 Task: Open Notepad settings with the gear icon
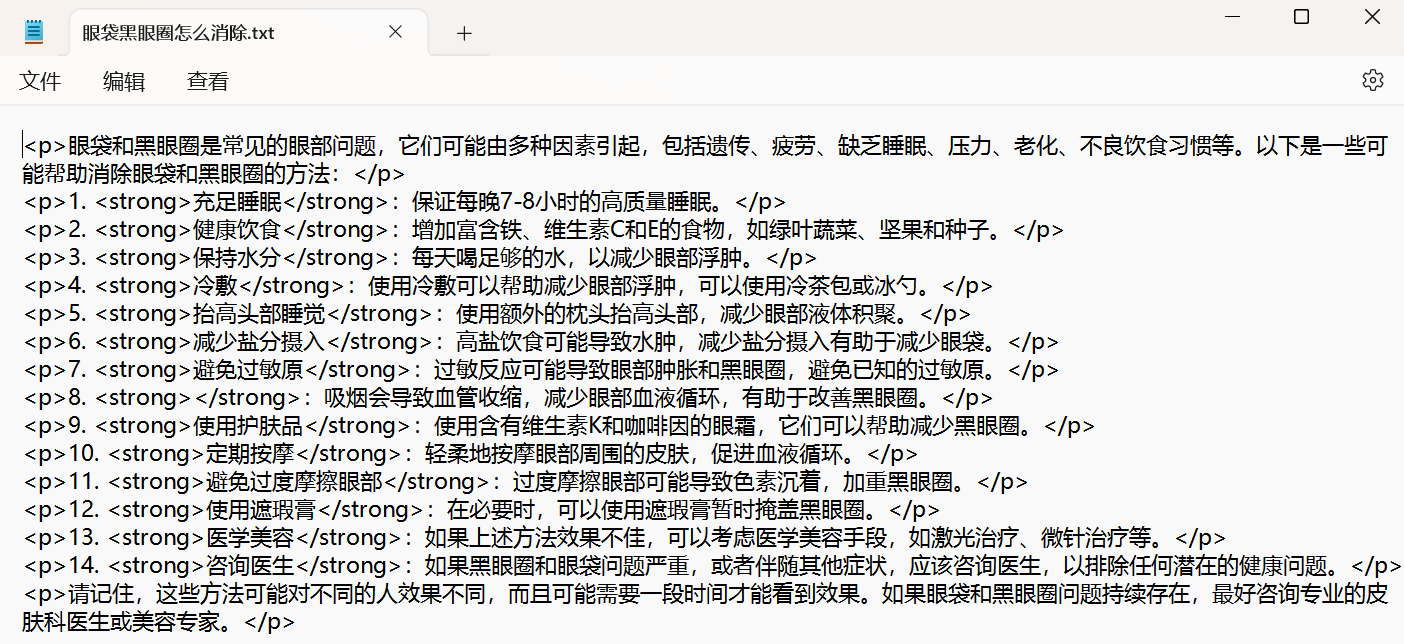1373,80
